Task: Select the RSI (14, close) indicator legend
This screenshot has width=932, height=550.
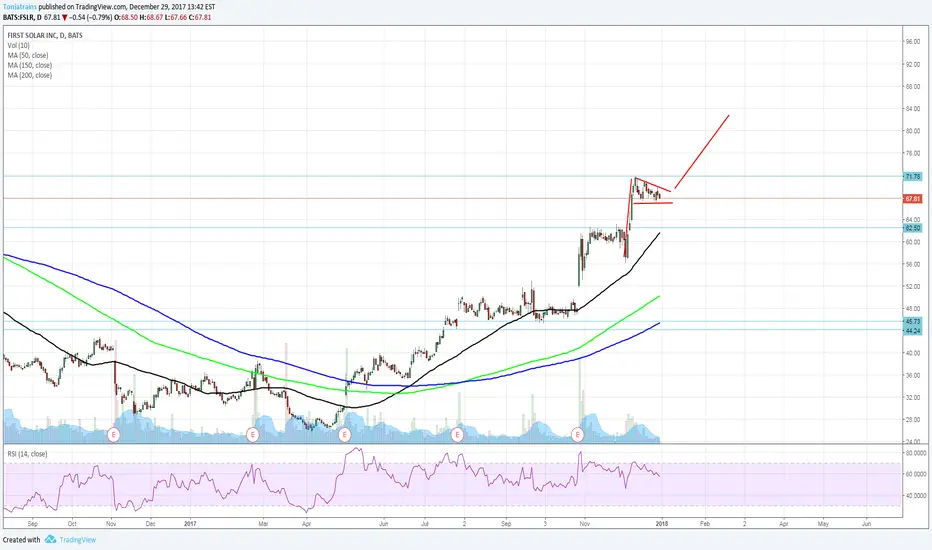Action: click(x=27, y=454)
